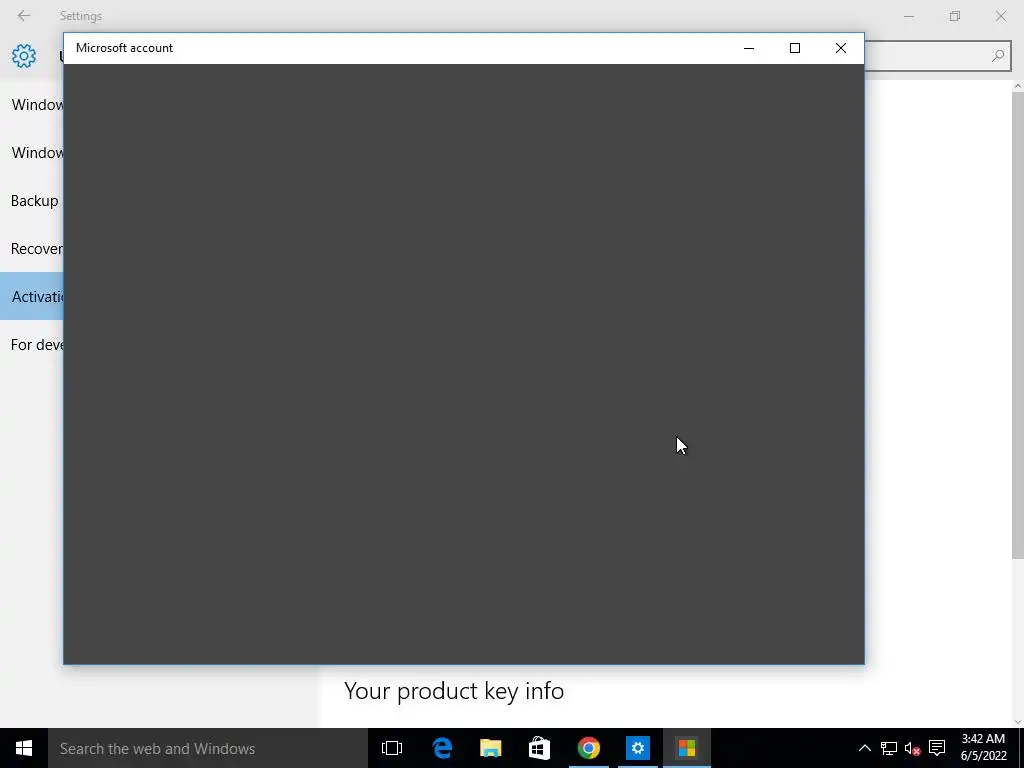Click the muted volume tray icon
The width and height of the screenshot is (1024, 768).
coord(912,748)
